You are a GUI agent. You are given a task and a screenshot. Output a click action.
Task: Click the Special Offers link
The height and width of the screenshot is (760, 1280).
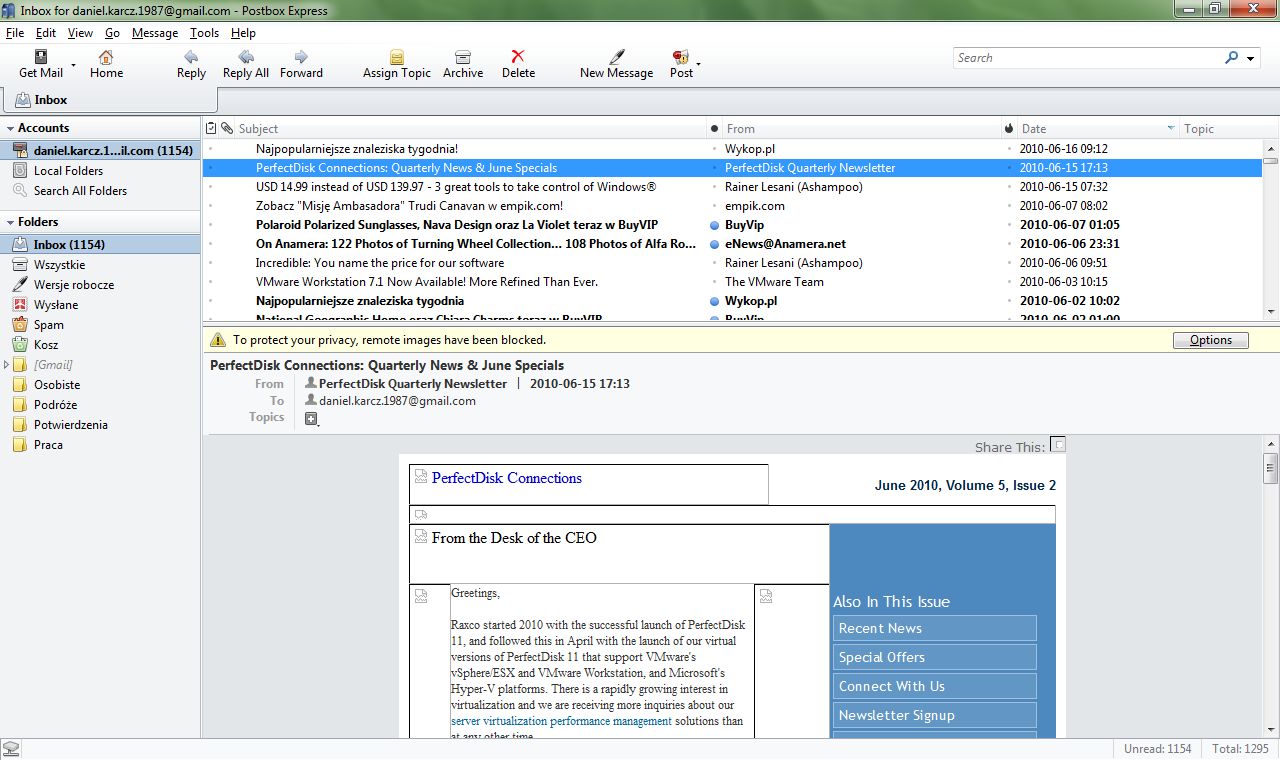tap(934, 657)
